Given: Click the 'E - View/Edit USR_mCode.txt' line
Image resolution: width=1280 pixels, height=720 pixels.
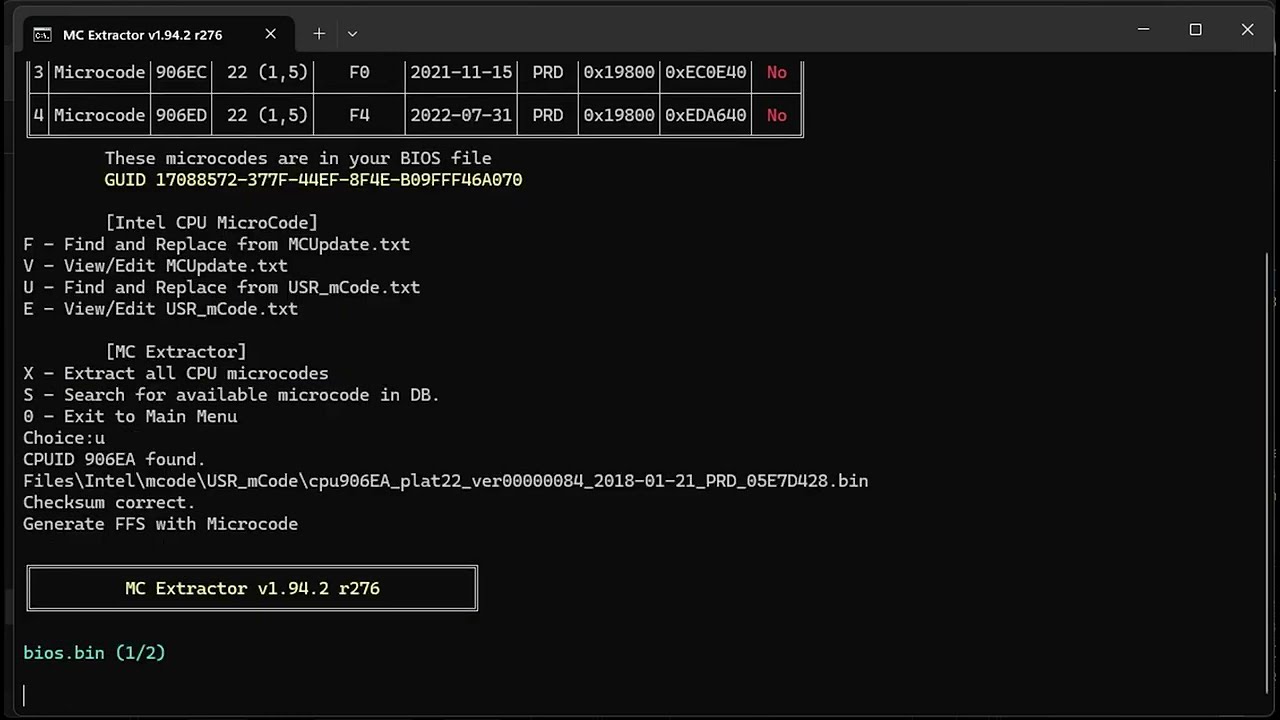Looking at the screenshot, I should click(x=160, y=309).
